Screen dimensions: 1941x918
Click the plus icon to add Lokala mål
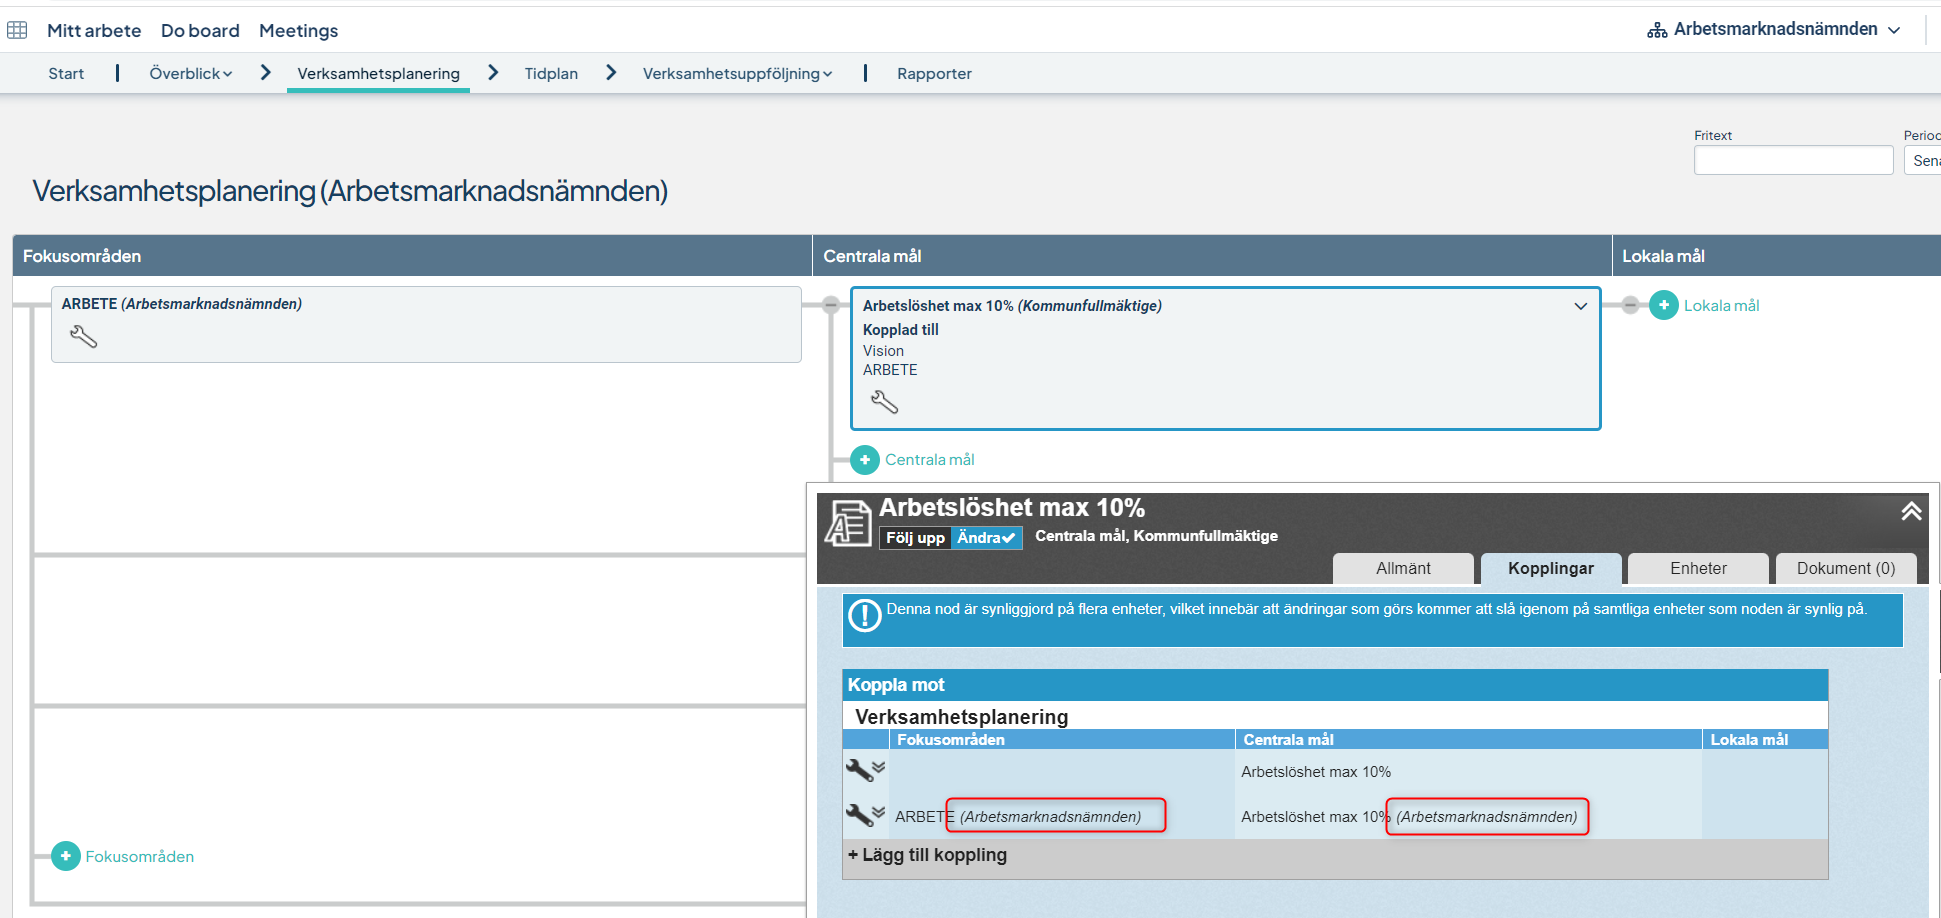pos(1664,306)
